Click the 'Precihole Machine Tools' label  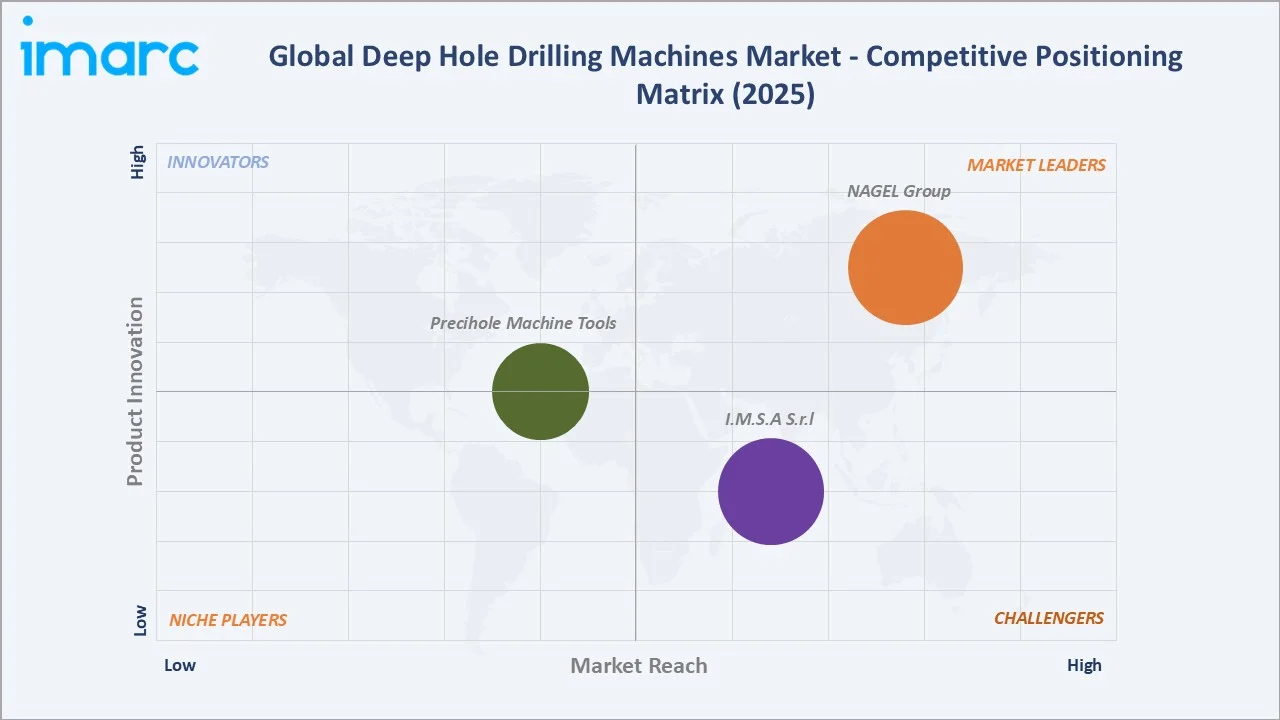tap(523, 323)
